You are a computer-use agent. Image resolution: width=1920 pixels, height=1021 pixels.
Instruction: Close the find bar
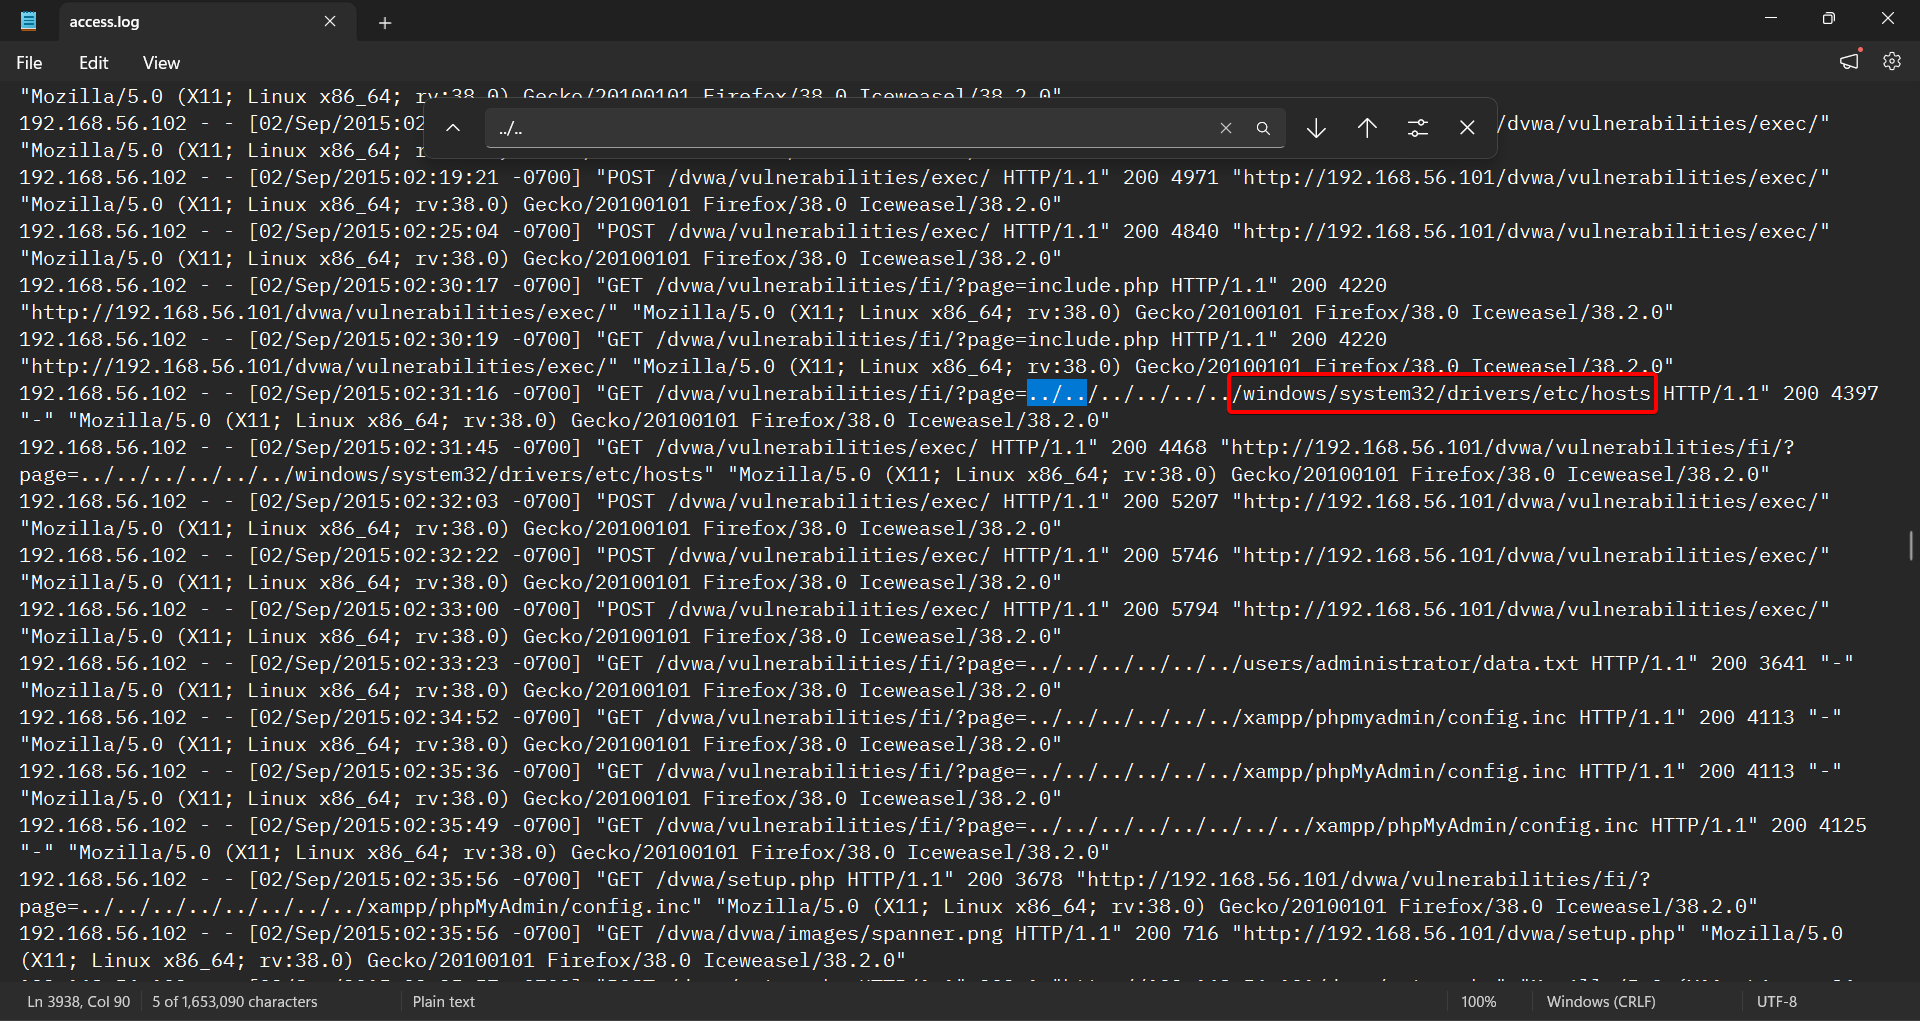tap(1467, 128)
